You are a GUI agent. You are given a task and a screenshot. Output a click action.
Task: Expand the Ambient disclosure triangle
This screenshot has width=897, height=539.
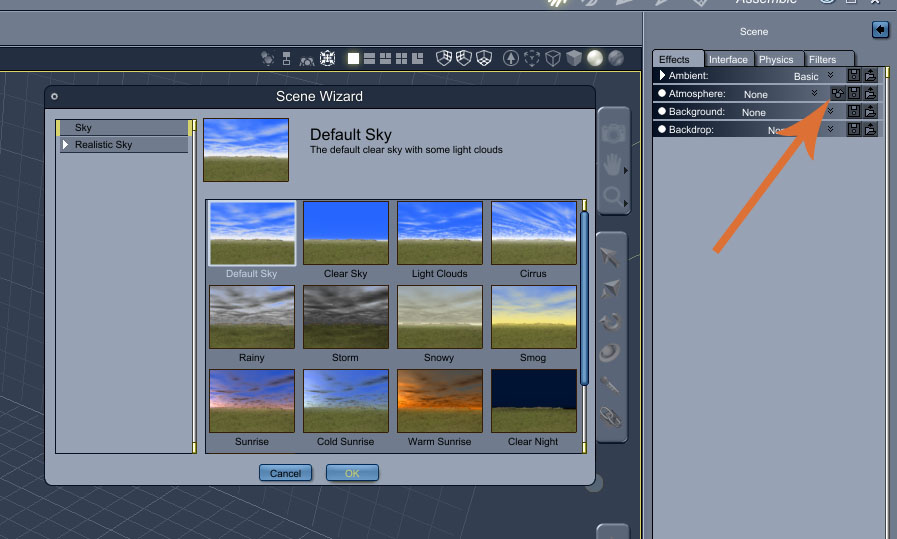tap(662, 75)
